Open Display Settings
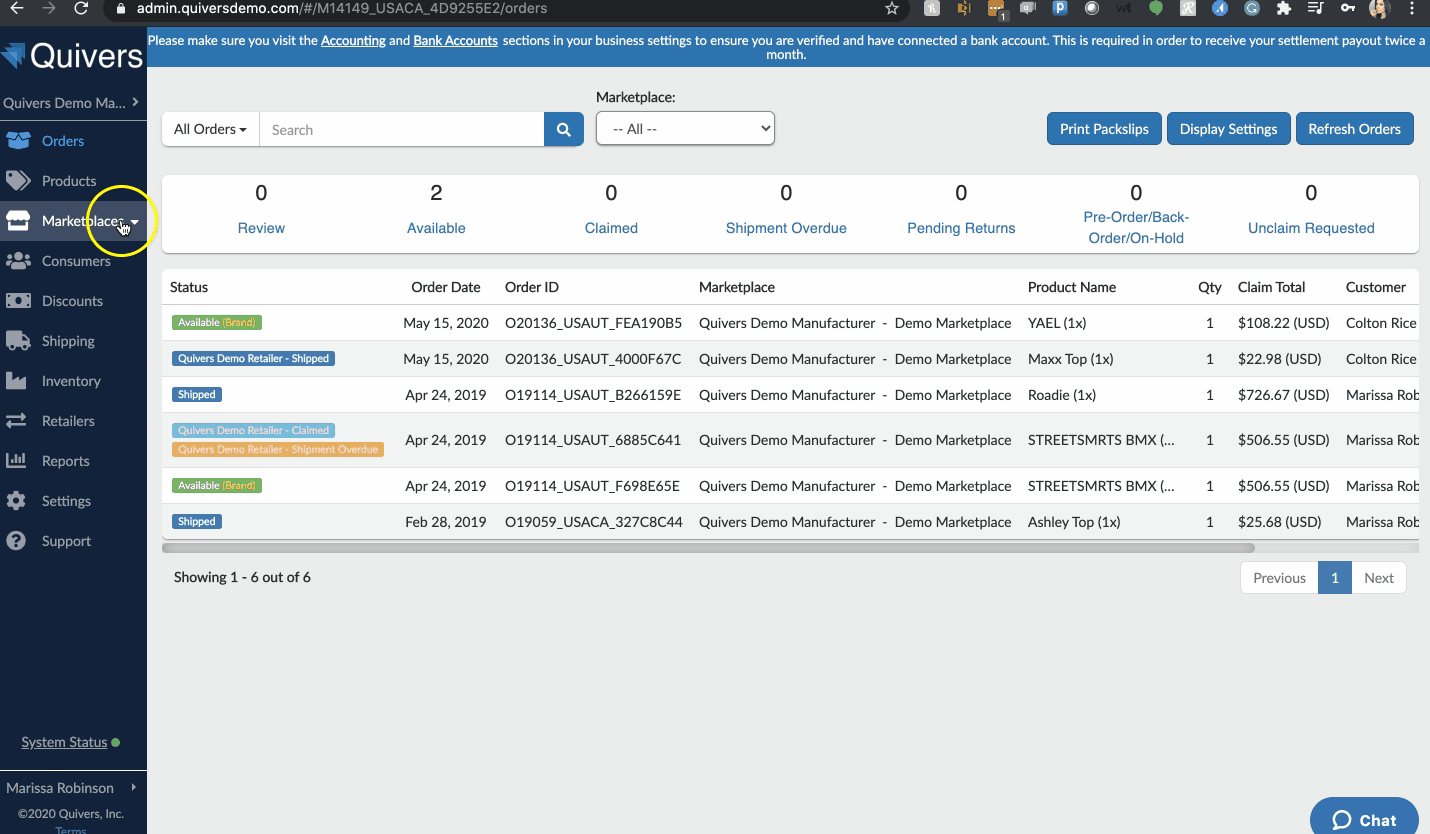 [1228, 128]
